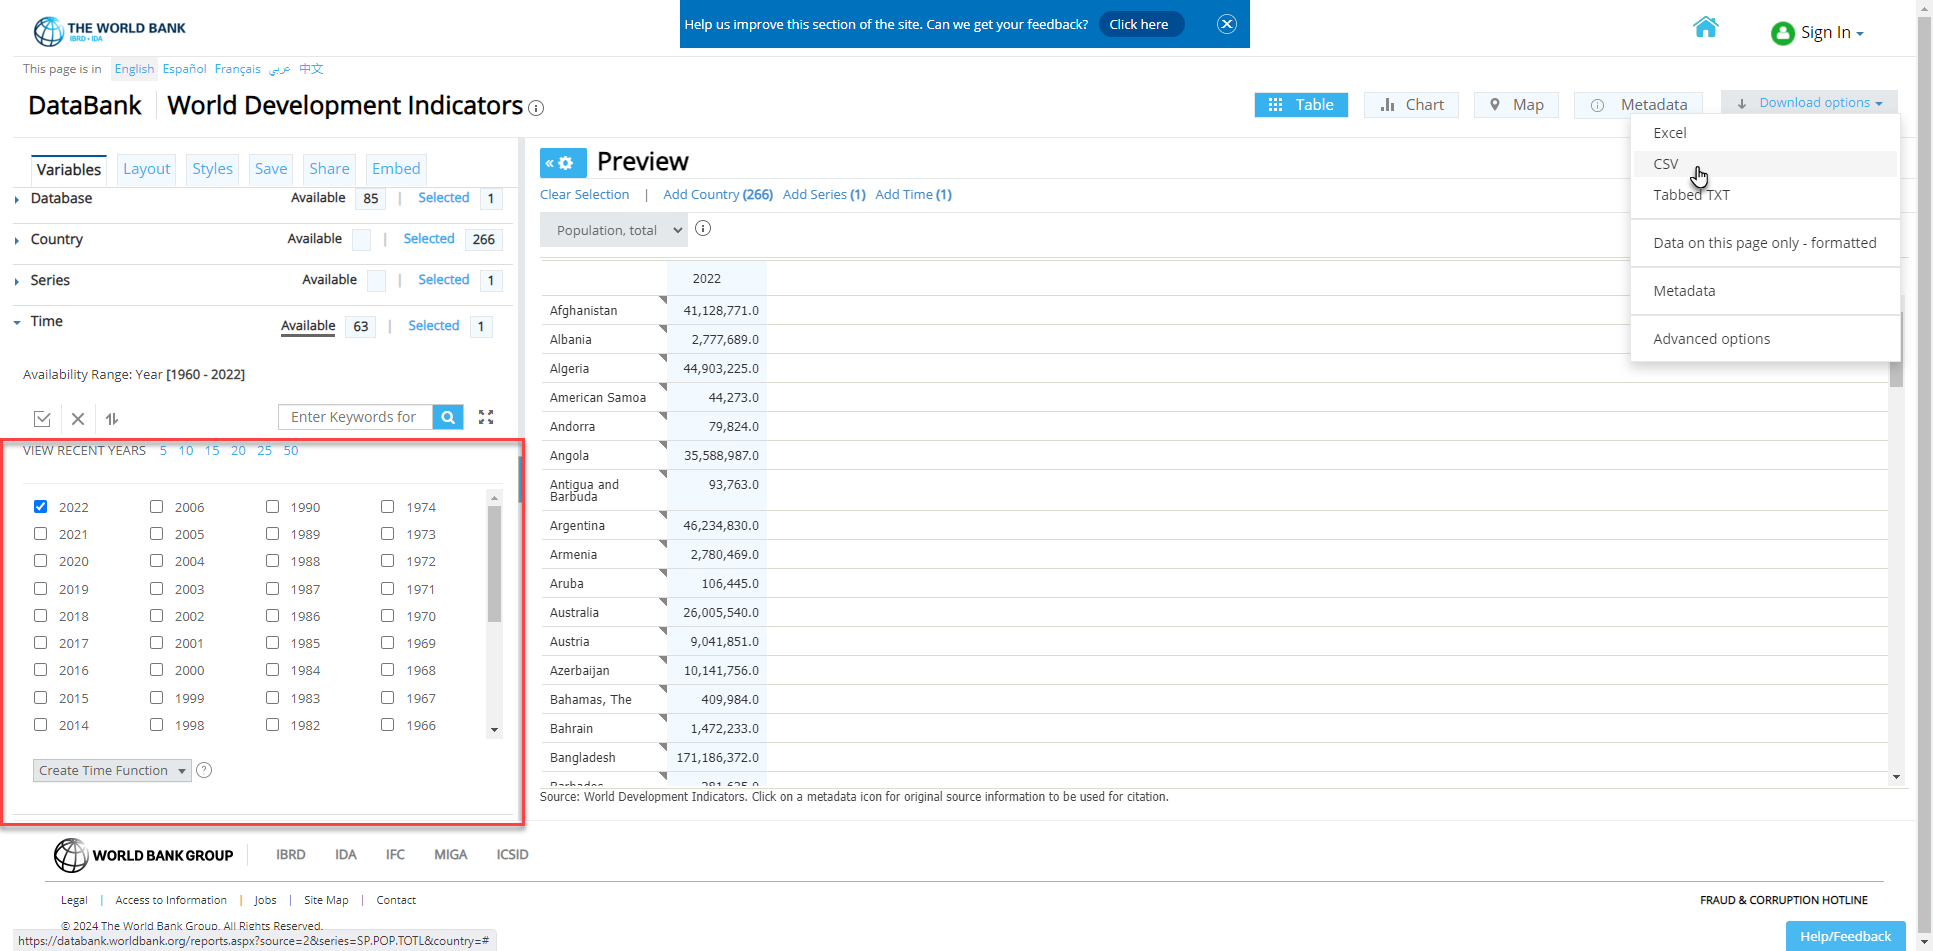Open the Layout tab
Image resolution: width=1933 pixels, height=951 pixels.
147,169
